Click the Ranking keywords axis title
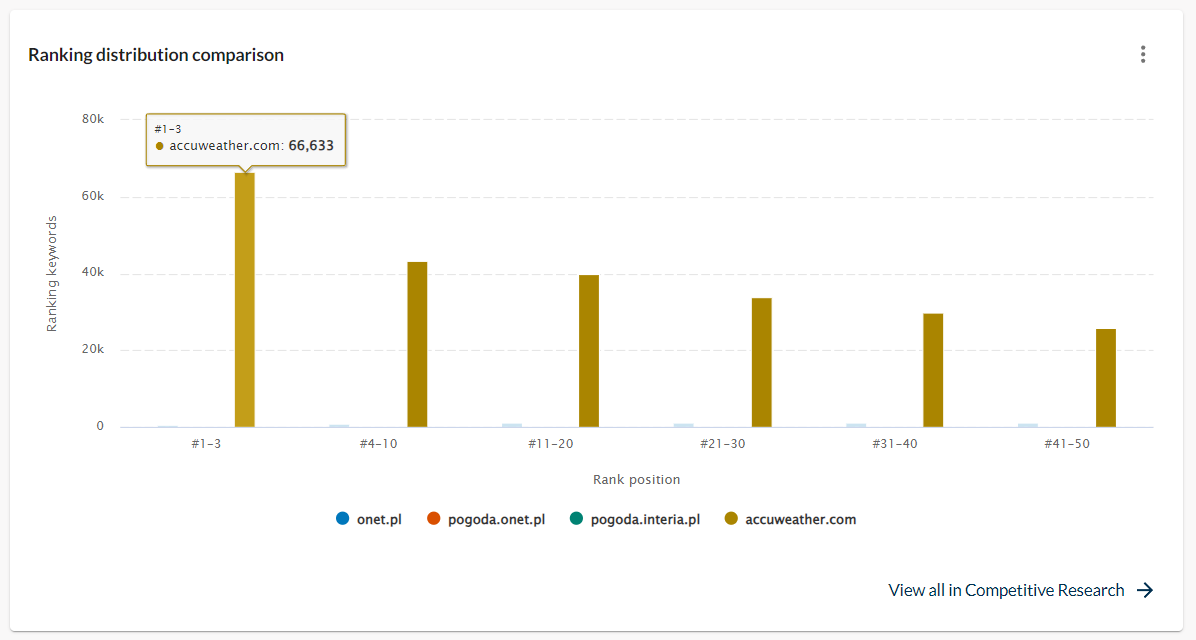The width and height of the screenshot is (1196, 640). [52, 274]
